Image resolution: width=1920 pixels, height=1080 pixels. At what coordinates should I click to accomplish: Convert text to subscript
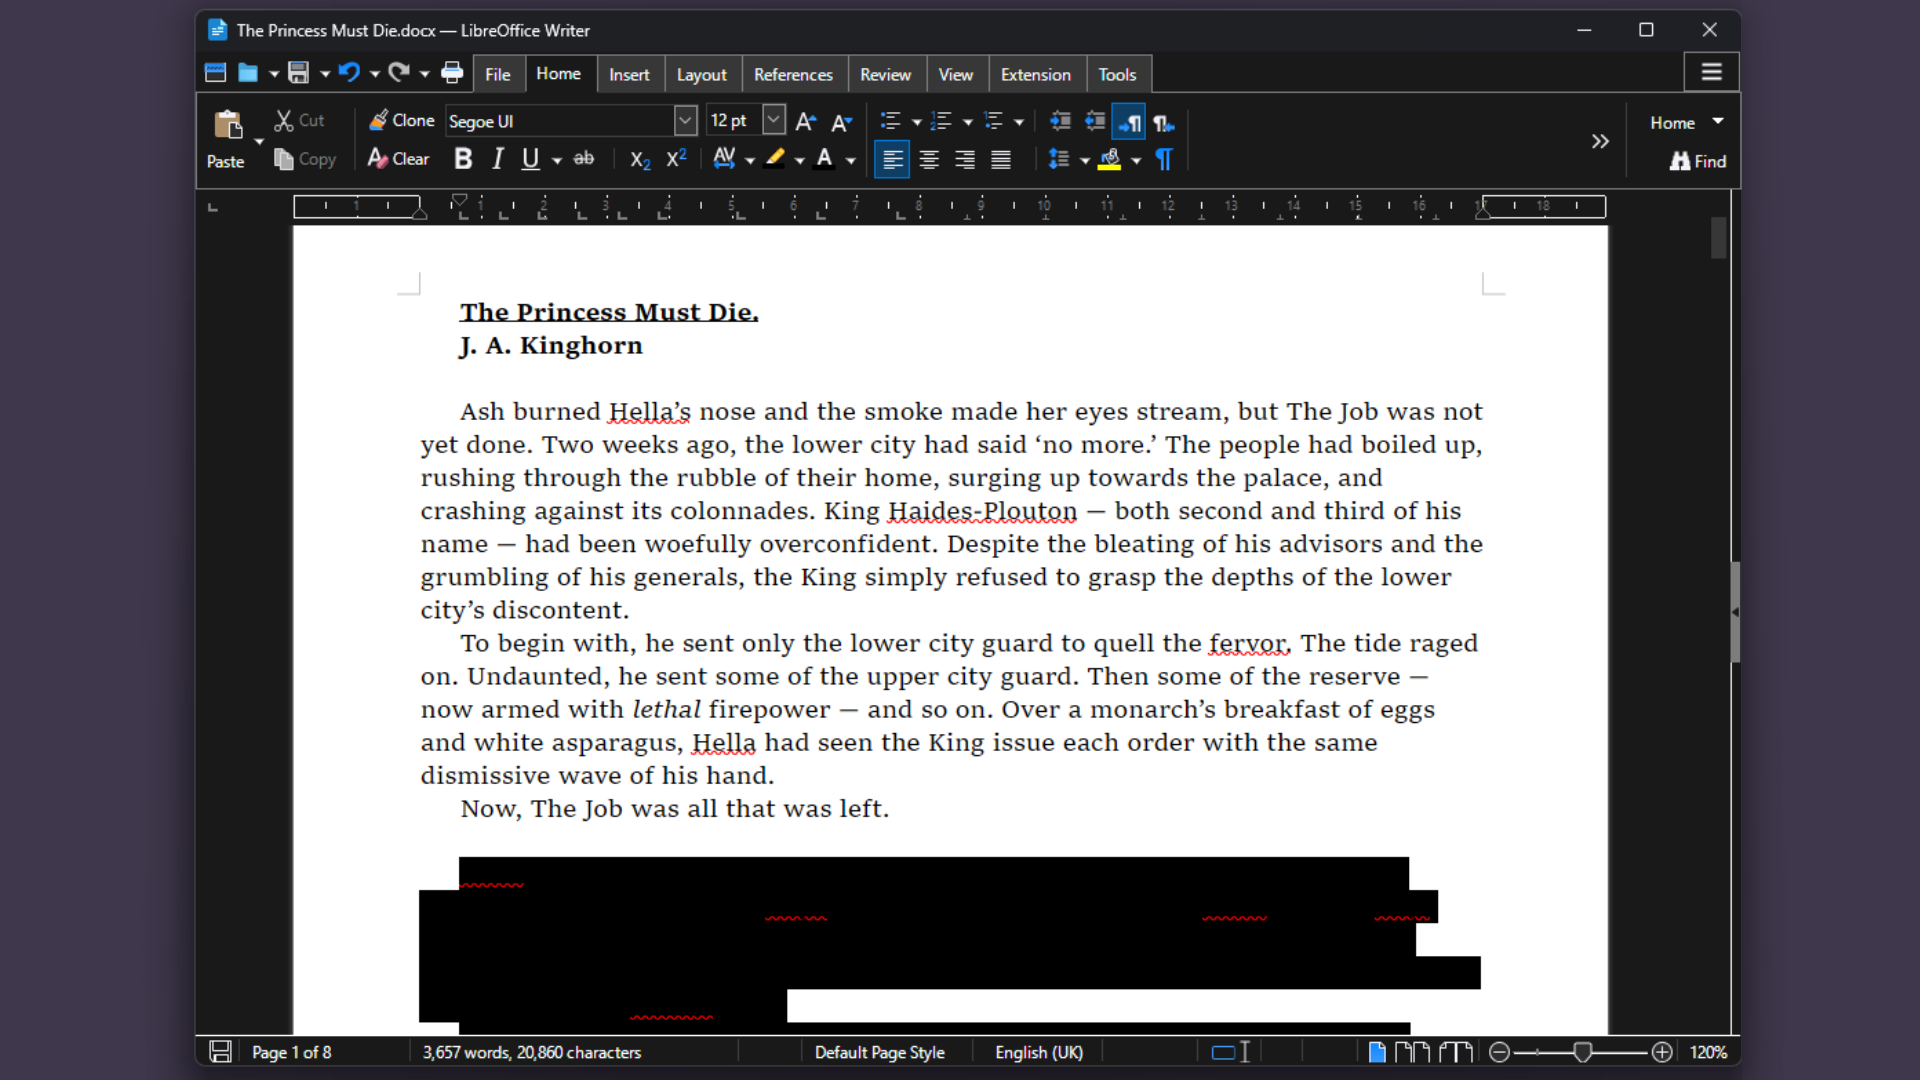pos(639,160)
